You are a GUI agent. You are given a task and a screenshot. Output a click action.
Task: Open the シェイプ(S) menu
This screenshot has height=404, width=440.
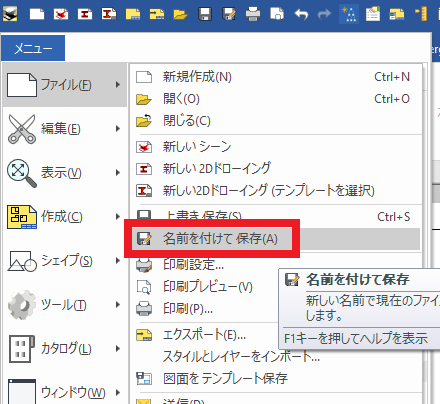(x=65, y=261)
